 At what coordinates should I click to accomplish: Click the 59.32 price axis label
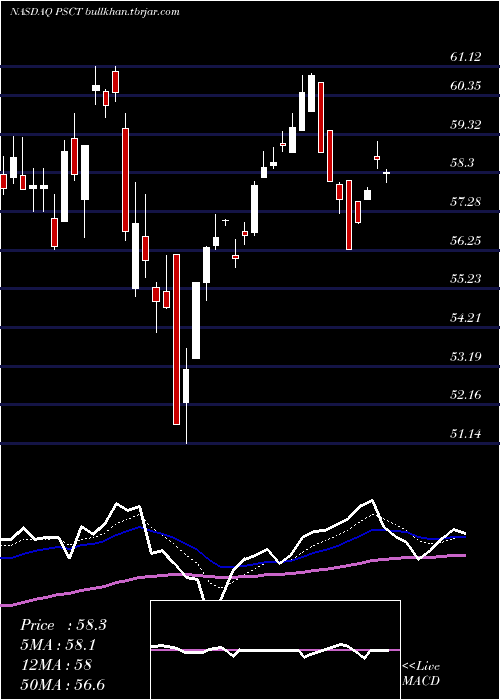tap(466, 125)
